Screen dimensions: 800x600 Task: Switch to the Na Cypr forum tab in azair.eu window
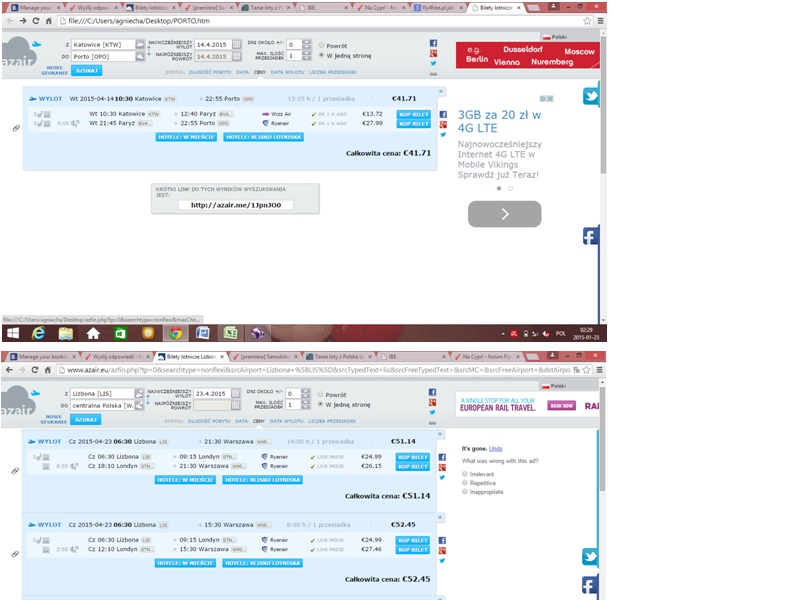pos(487,357)
